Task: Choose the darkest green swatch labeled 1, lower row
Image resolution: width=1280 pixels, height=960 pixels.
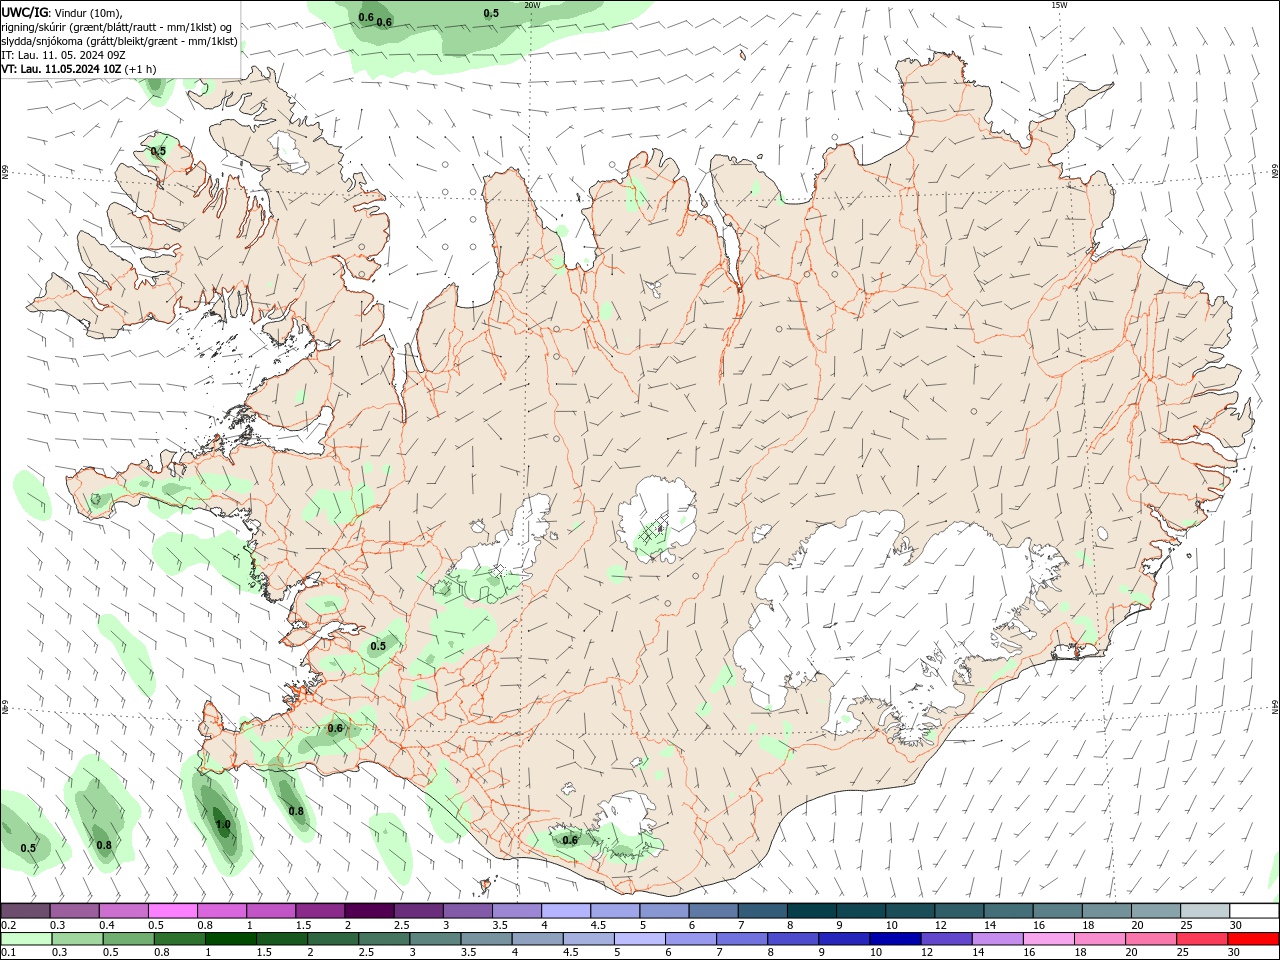Action: click(231, 940)
